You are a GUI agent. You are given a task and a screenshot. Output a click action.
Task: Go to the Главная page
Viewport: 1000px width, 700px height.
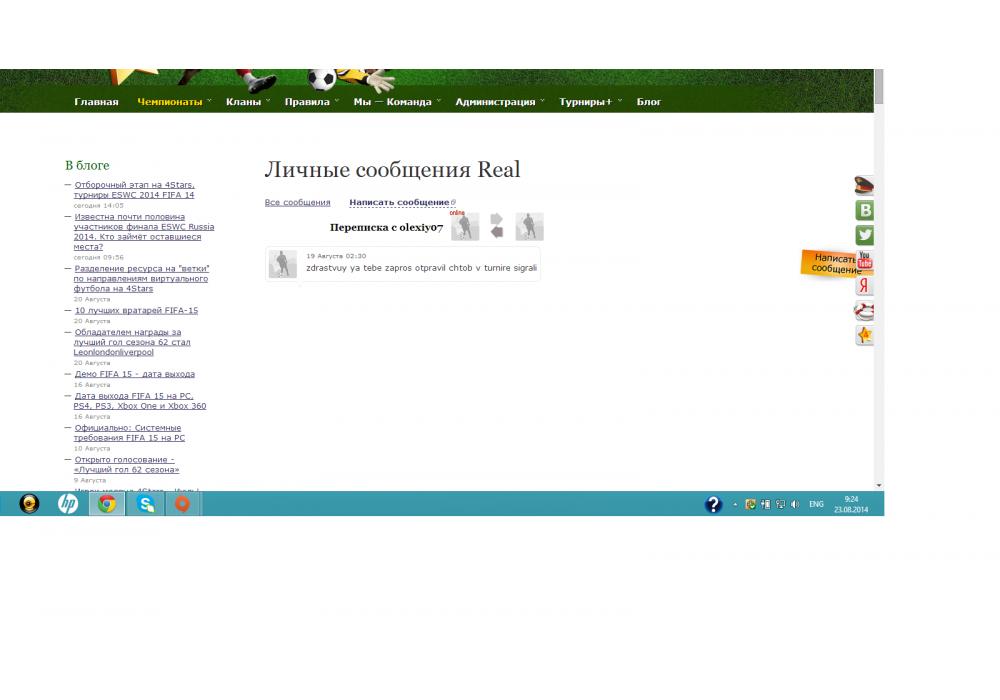pyautogui.click(x=96, y=102)
